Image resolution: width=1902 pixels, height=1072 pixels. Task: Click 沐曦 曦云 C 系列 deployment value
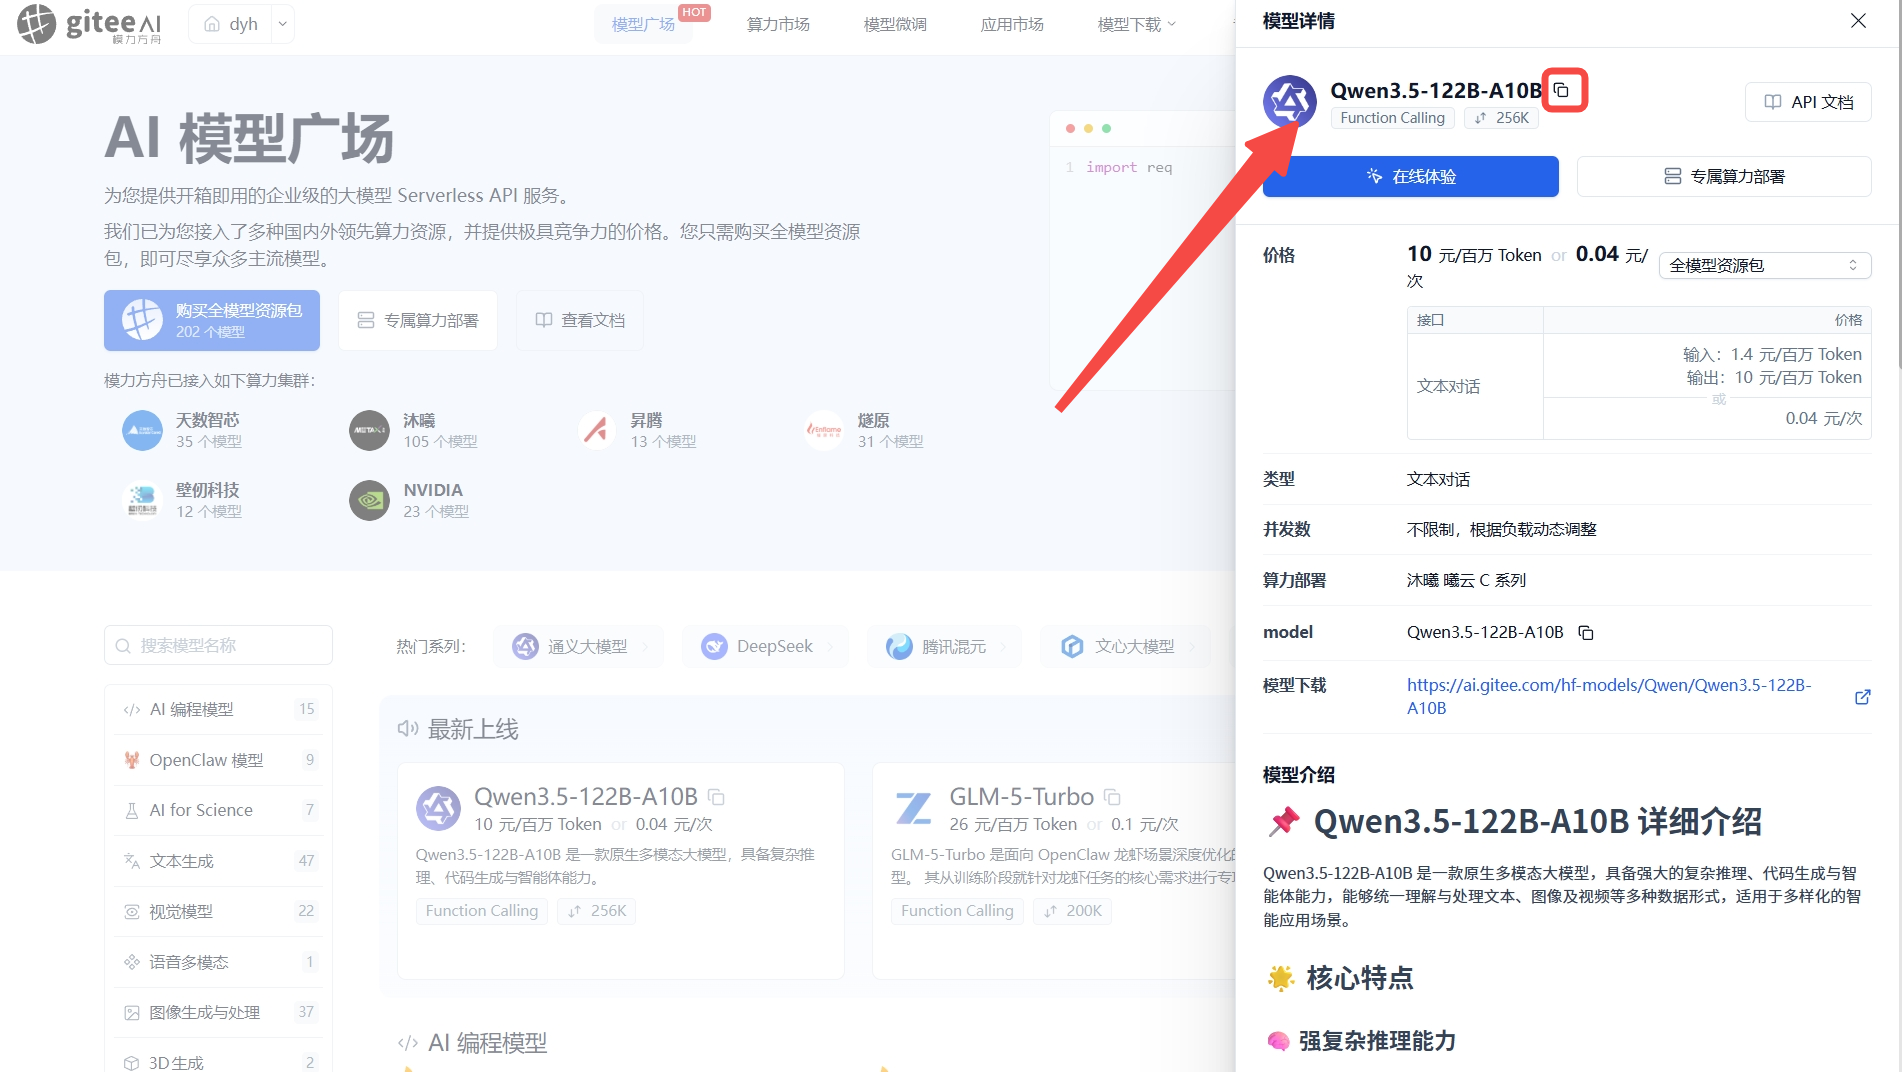1466,580
